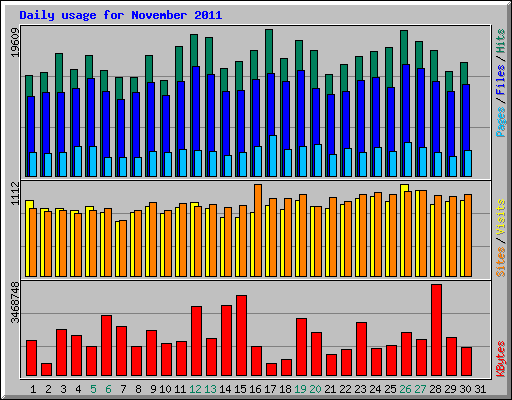The height and width of the screenshot is (400, 512).
Task: Click the green weekend day 19 label
Action: pos(300,389)
